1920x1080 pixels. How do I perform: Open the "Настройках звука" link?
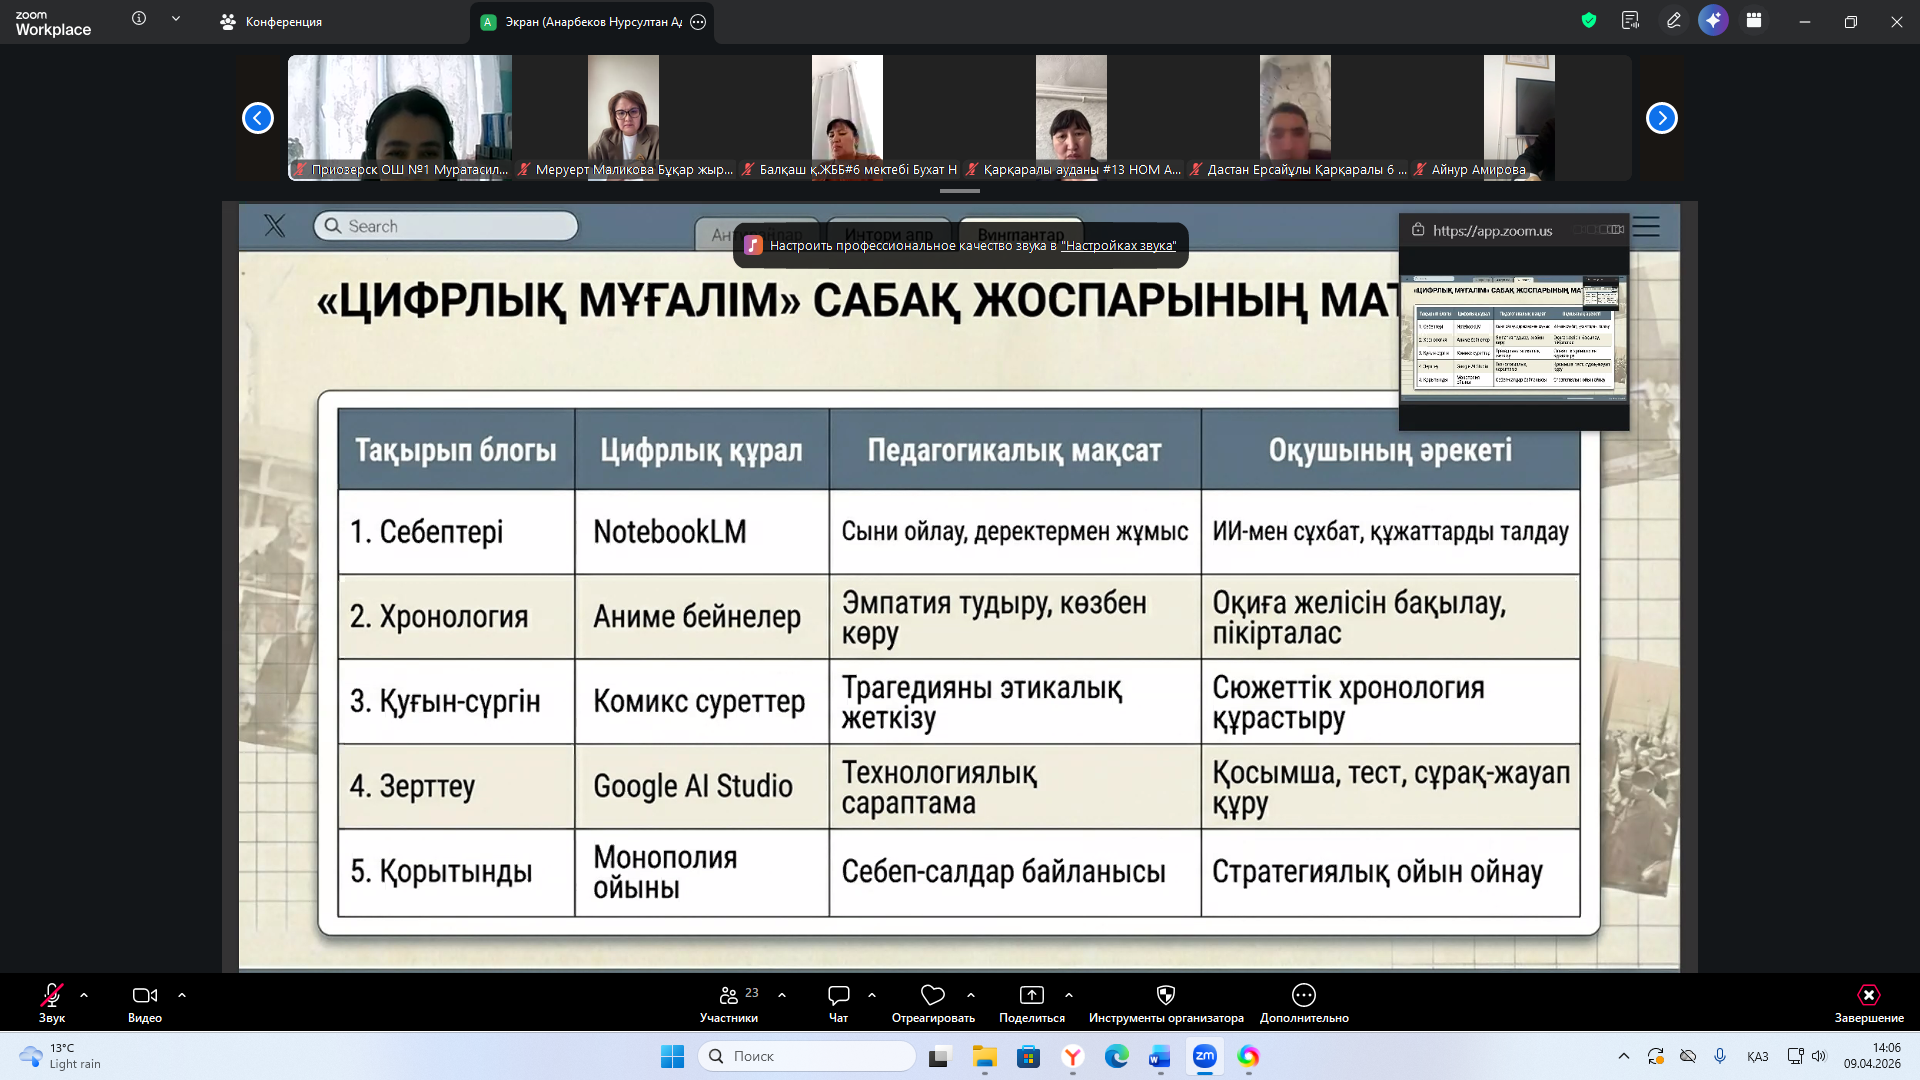coord(1118,246)
